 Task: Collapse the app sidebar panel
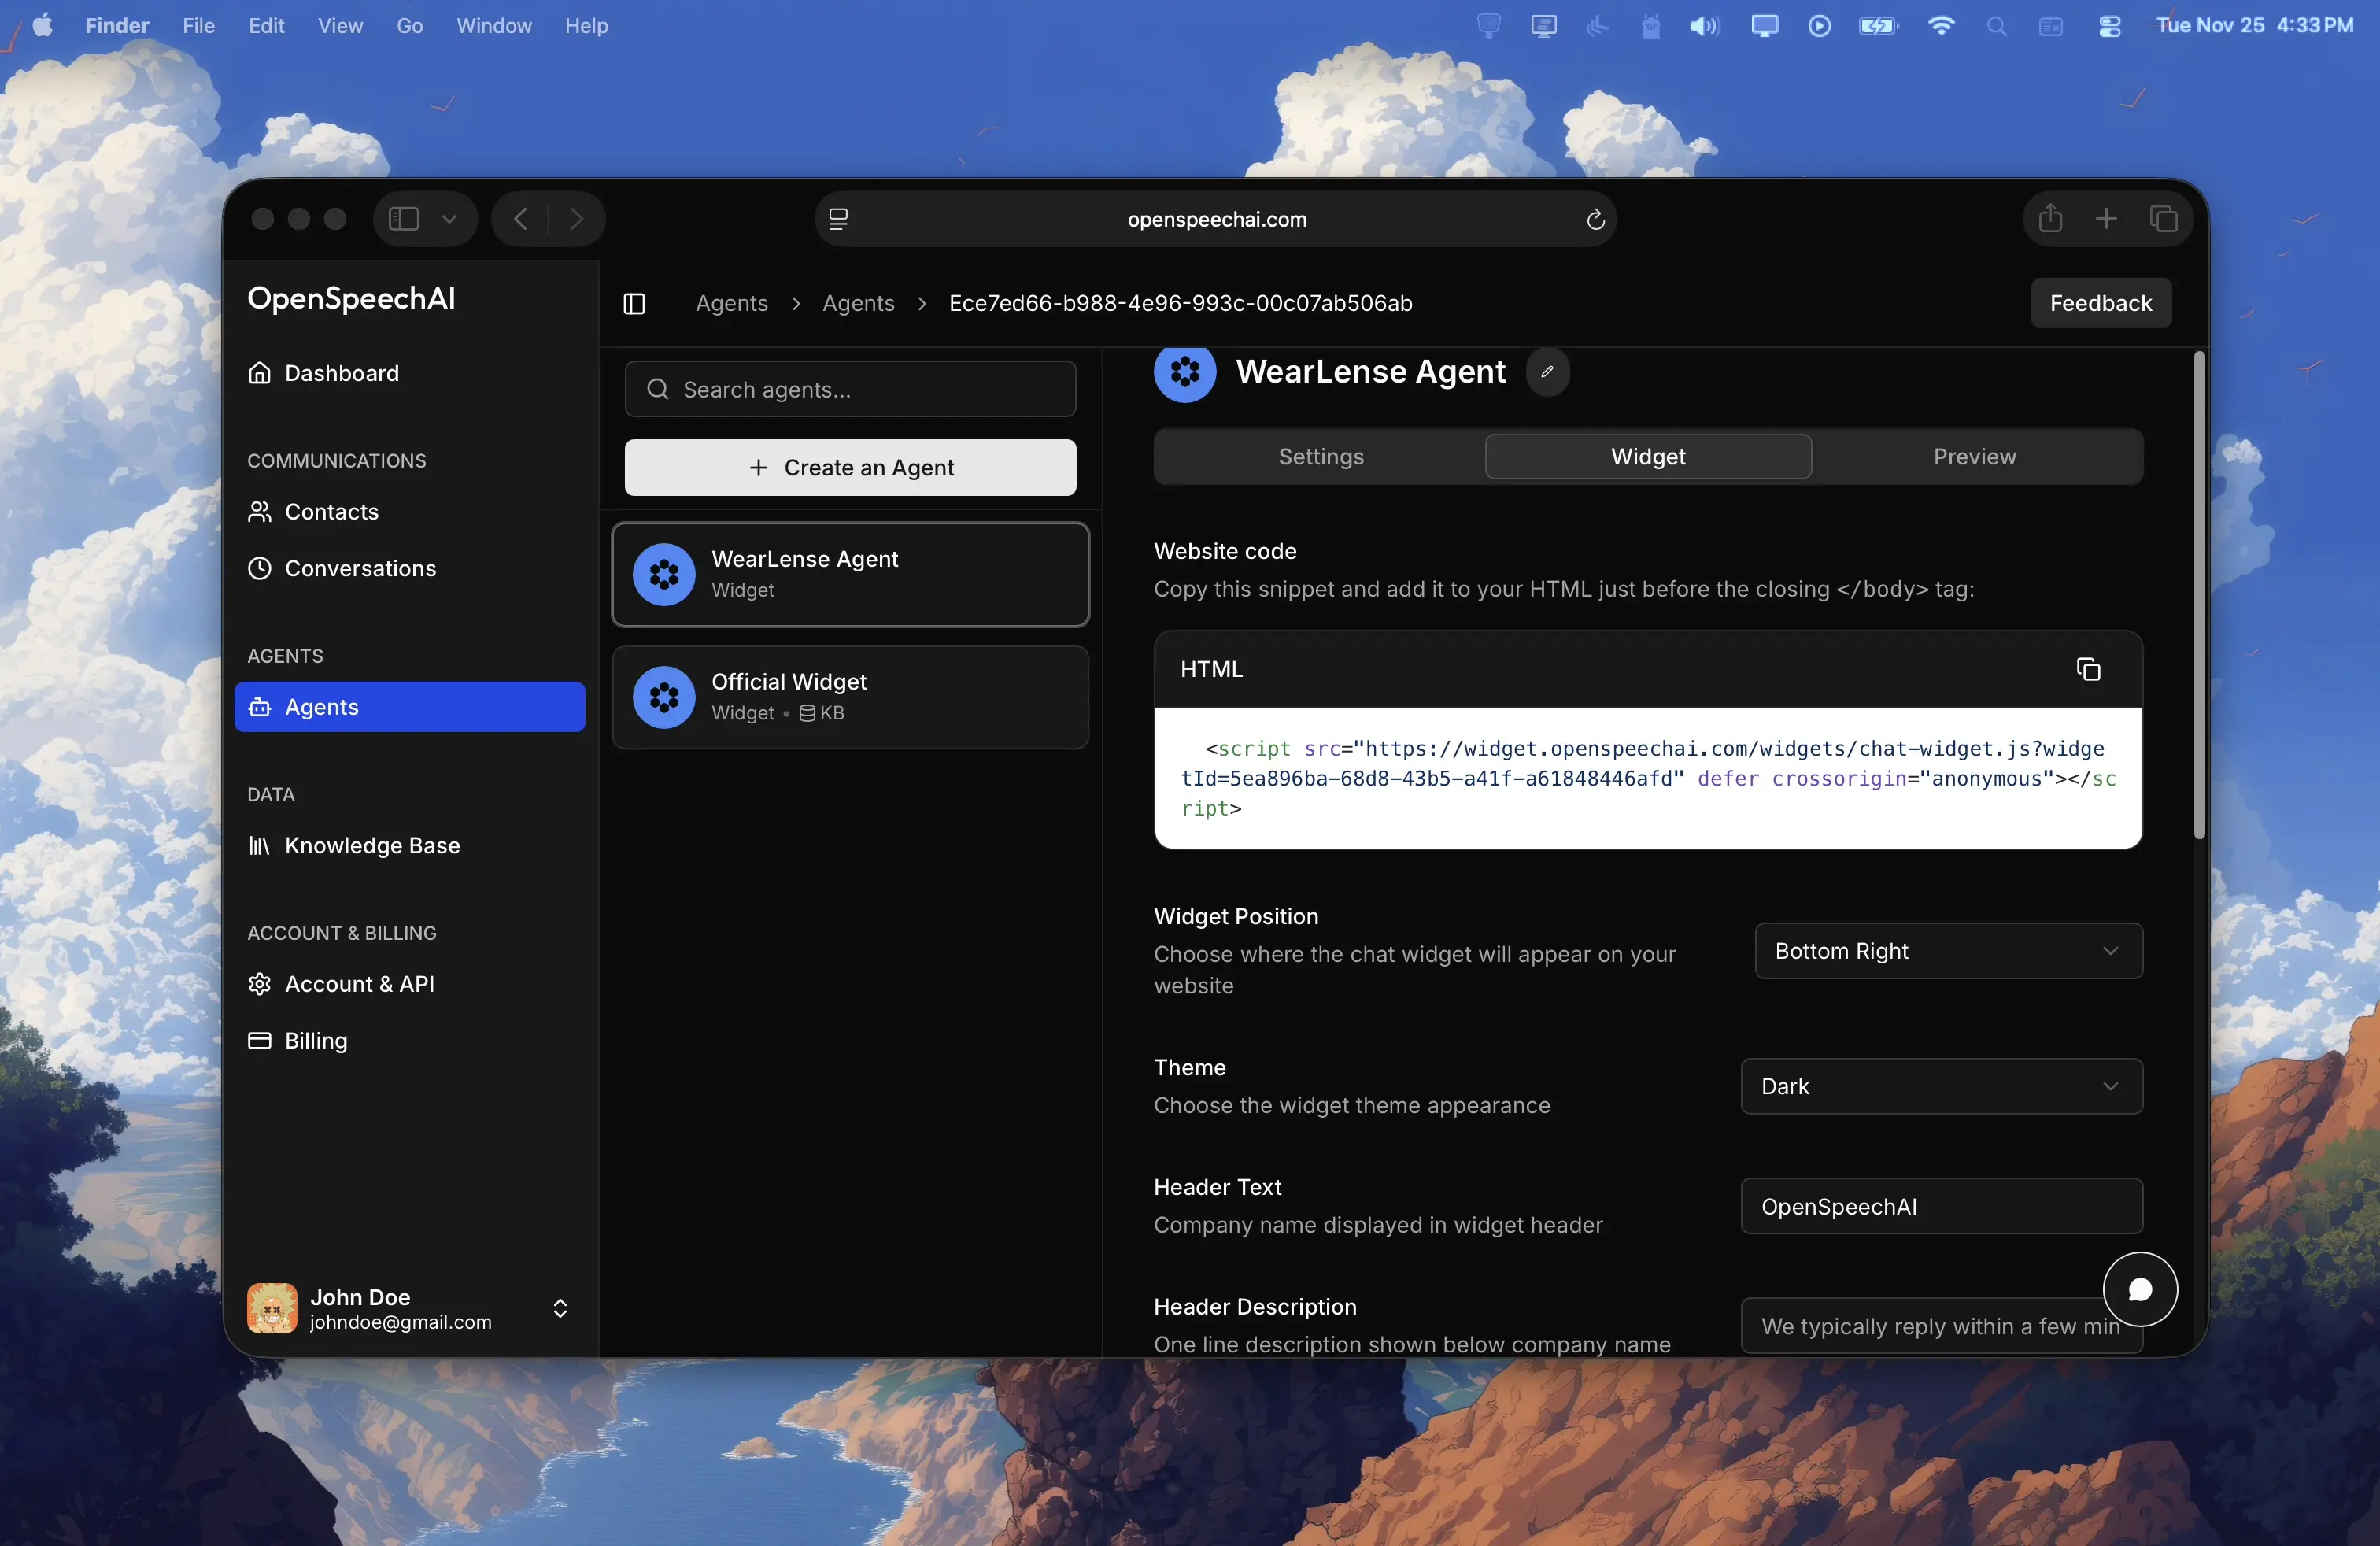click(x=634, y=303)
